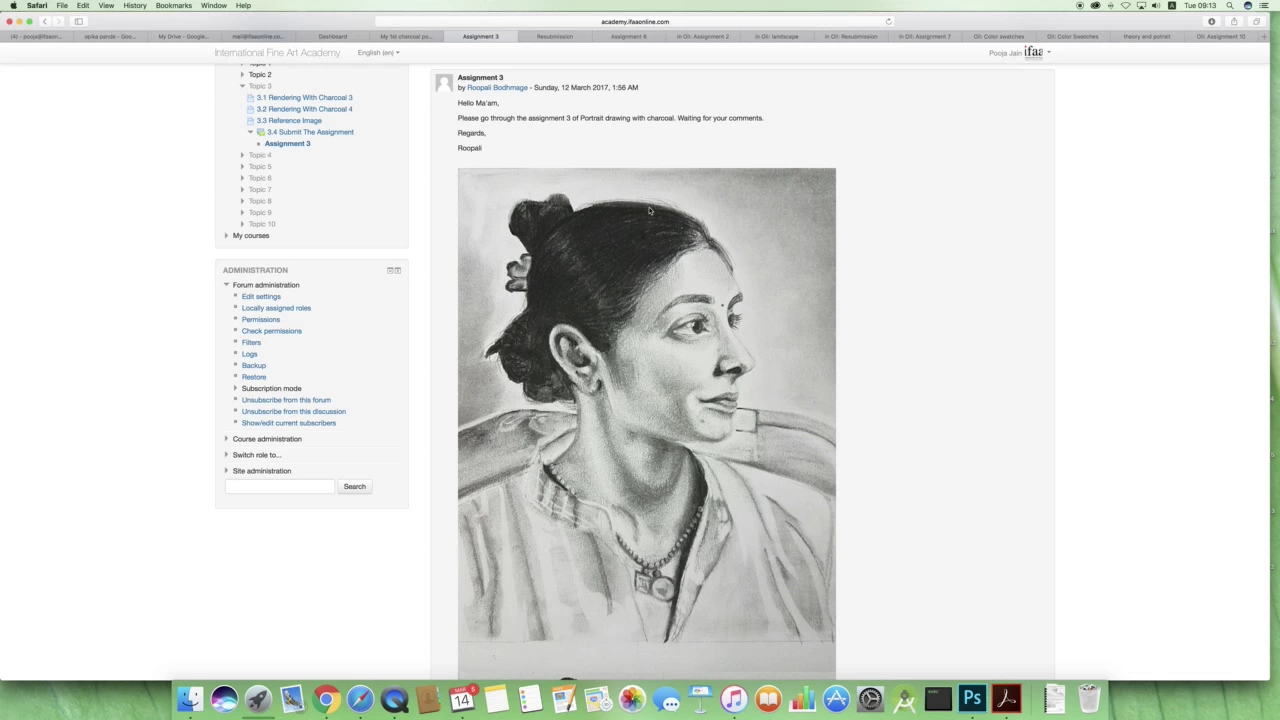The height and width of the screenshot is (720, 1280).
Task: Open Keynote from the dock
Action: click(x=700, y=700)
